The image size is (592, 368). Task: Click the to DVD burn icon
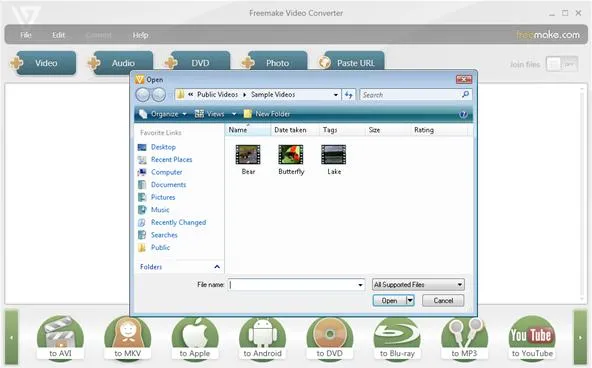pyautogui.click(x=330, y=338)
